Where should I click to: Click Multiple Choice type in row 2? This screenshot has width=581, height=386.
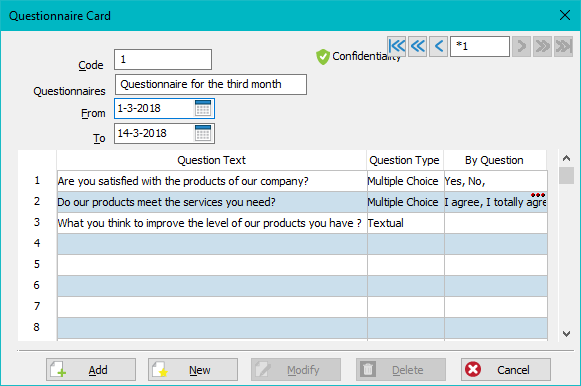406,202
